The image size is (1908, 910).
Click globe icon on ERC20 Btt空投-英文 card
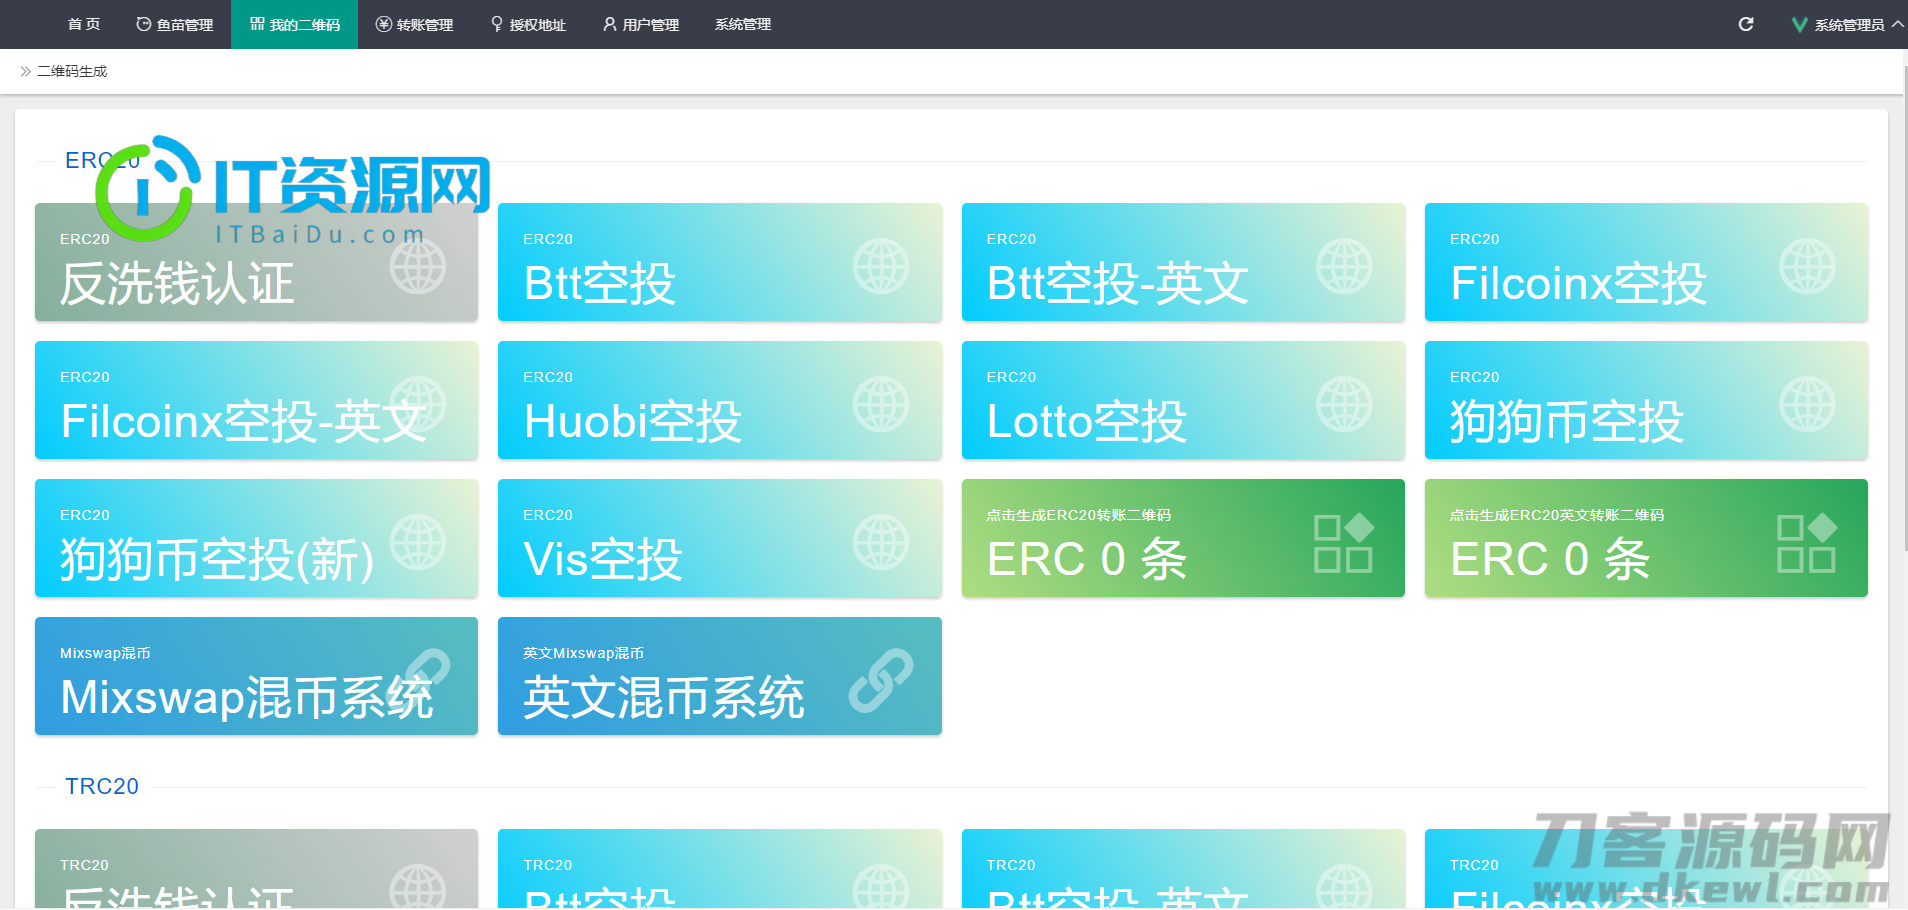click(1344, 266)
